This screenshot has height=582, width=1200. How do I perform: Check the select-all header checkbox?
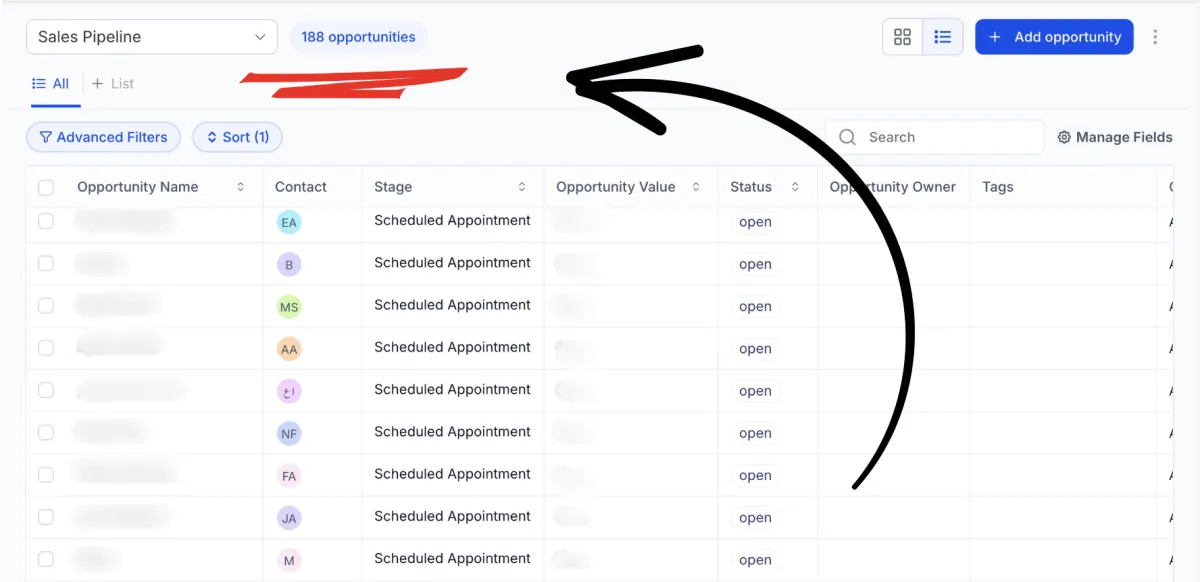(x=46, y=187)
